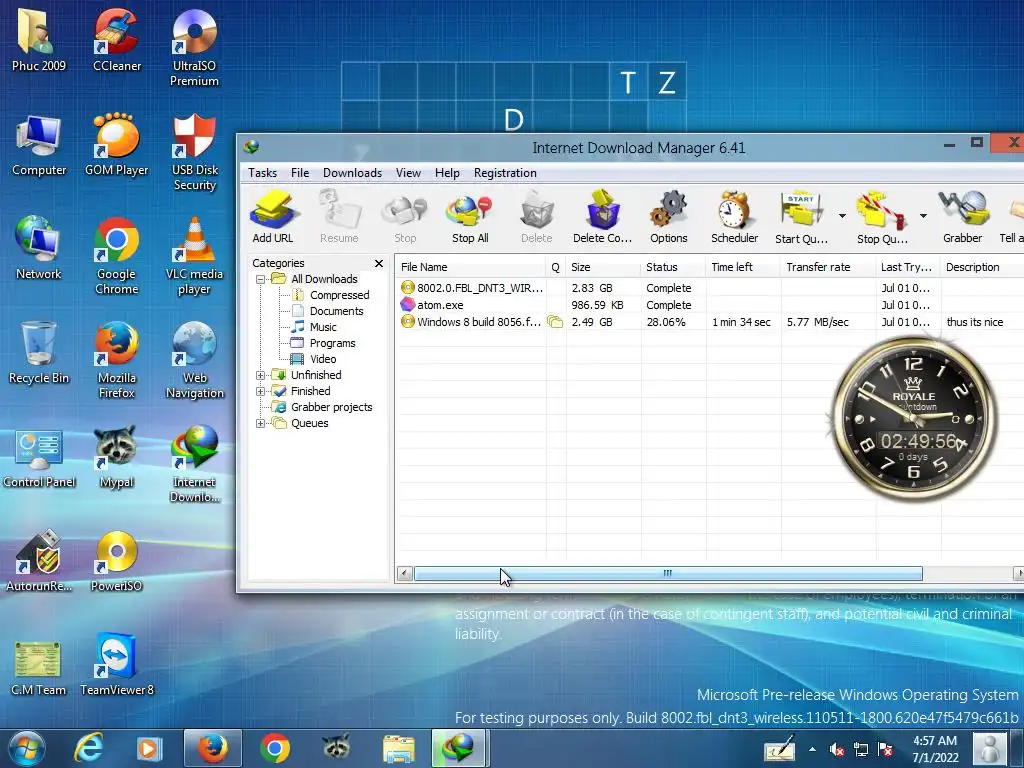Select the Windows 8 build 8056 download
Viewport: 1024px width, 768px height.
point(709,322)
